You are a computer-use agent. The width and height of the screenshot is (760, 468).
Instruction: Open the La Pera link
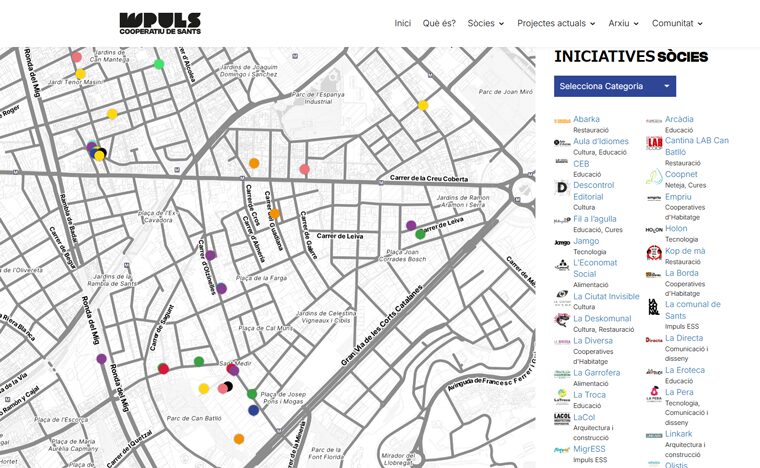pos(679,392)
